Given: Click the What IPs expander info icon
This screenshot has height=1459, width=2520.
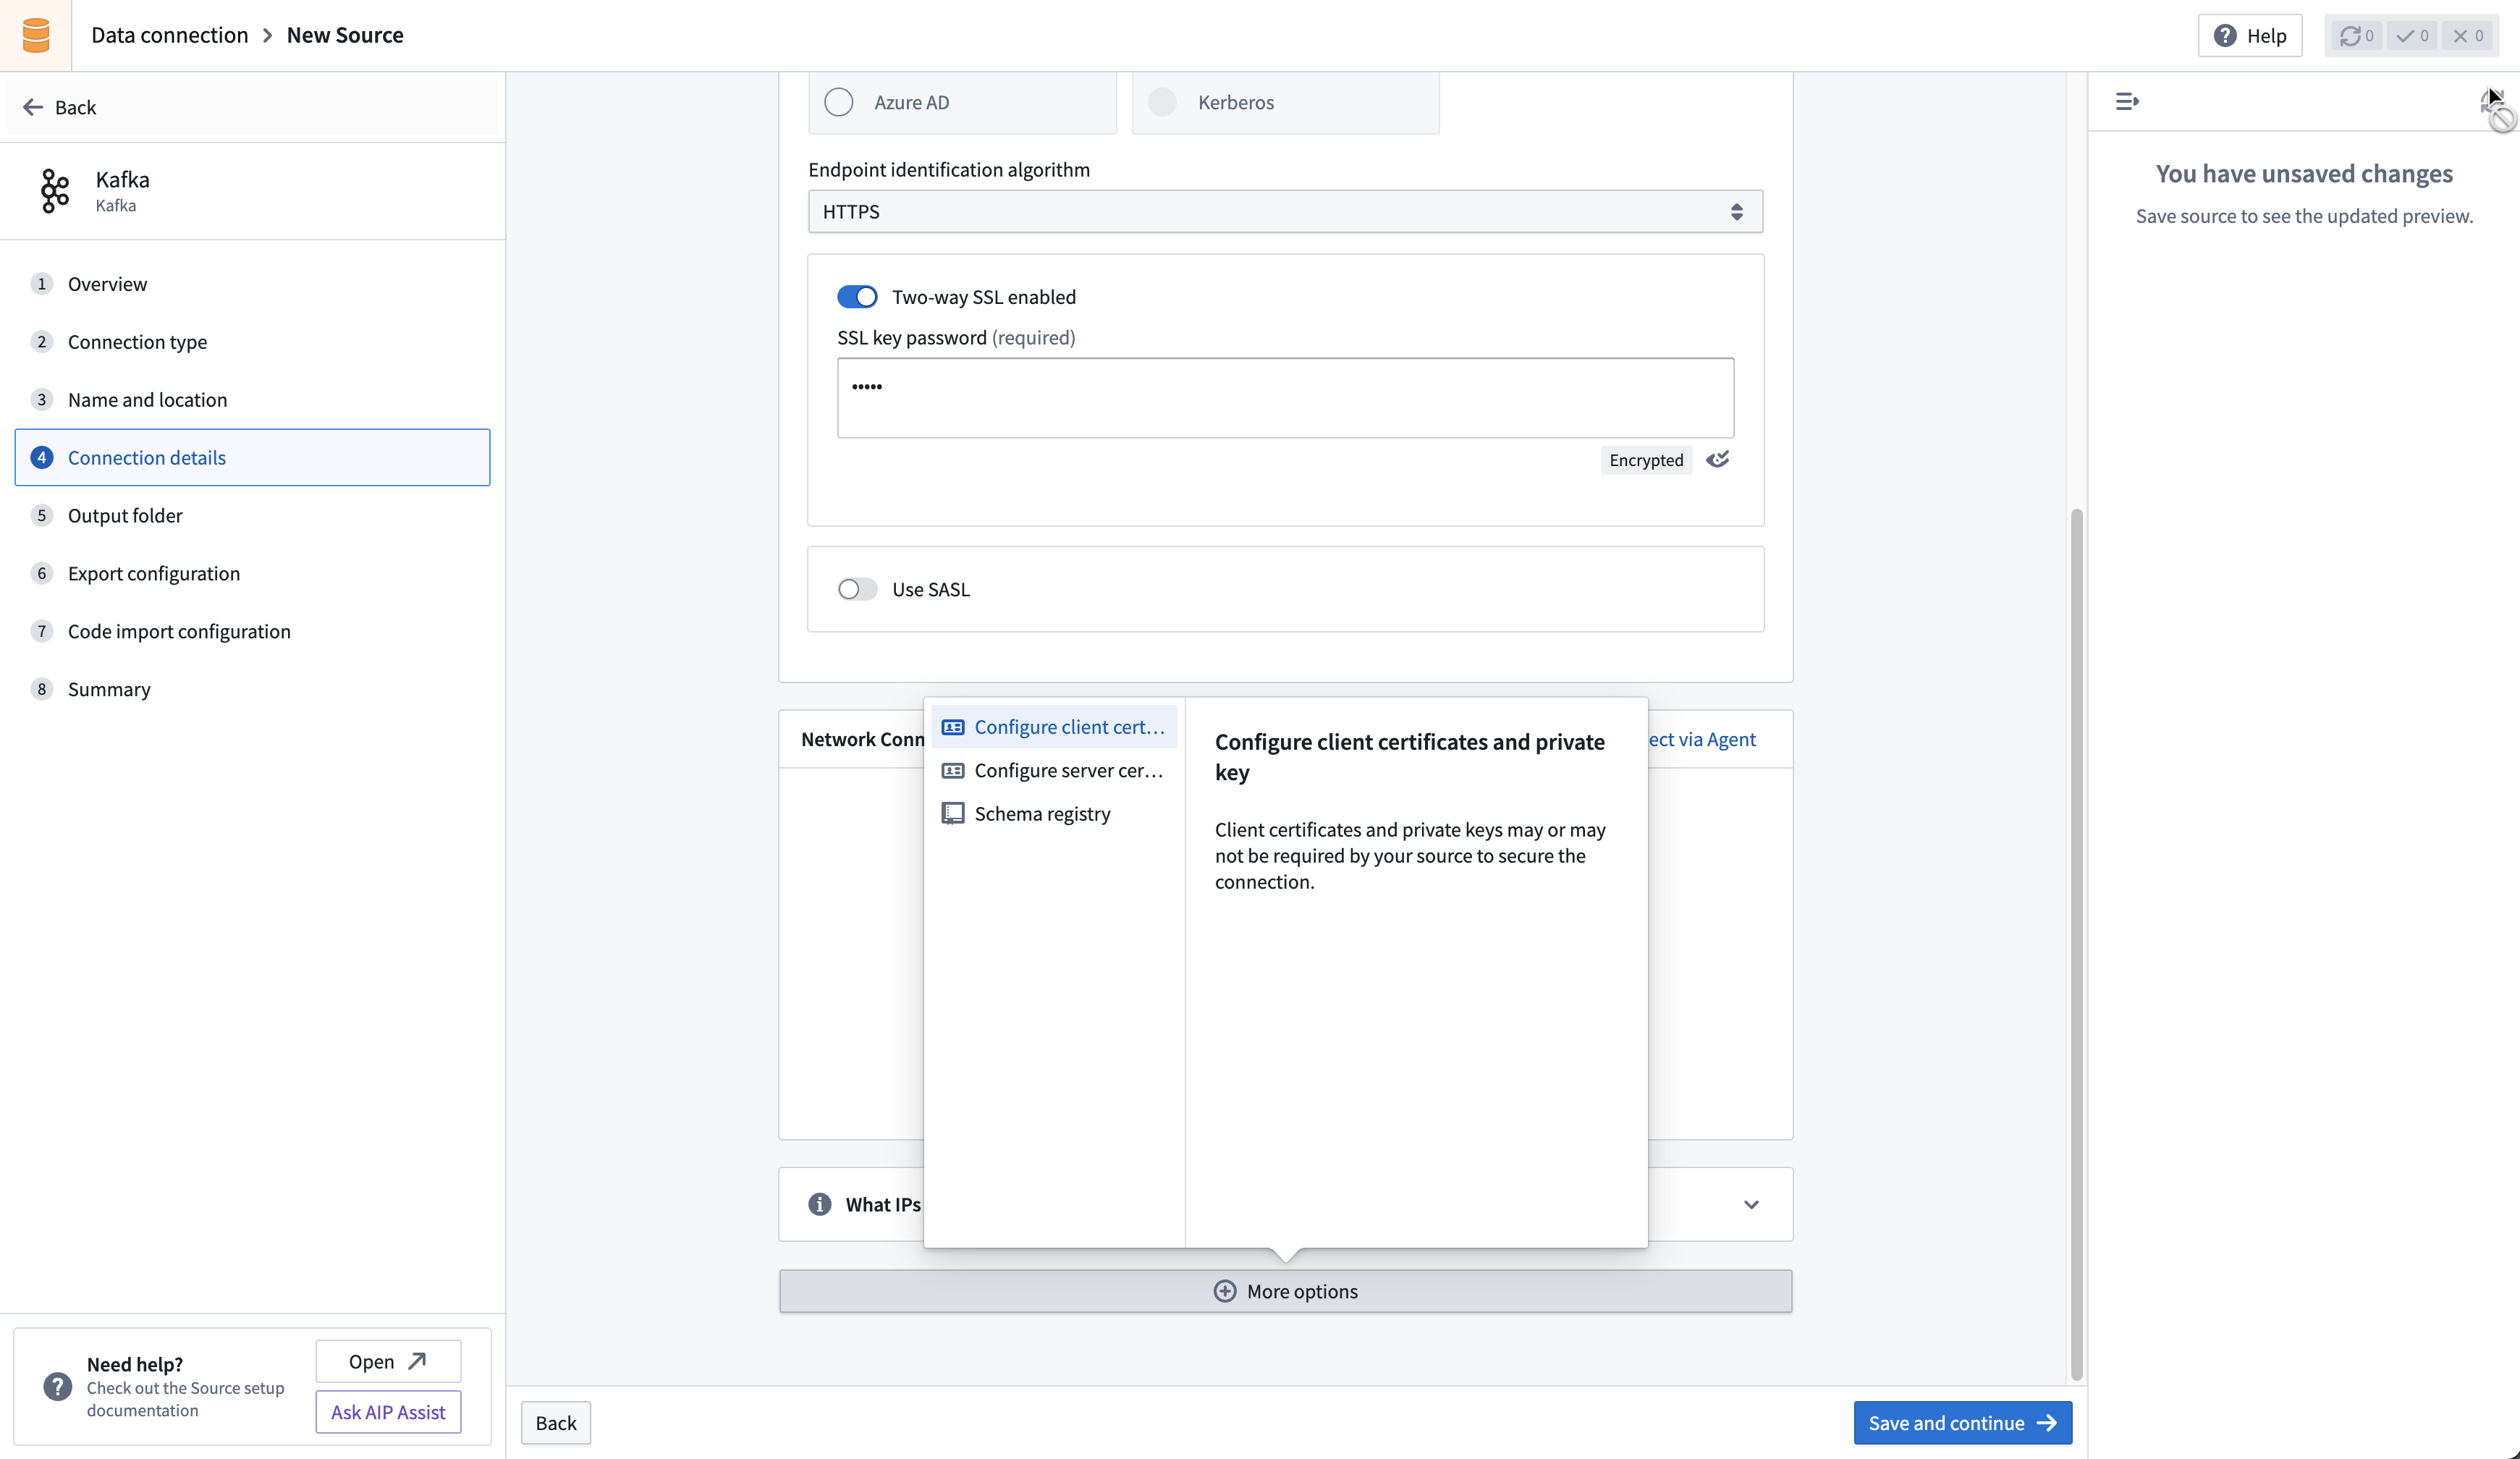Looking at the screenshot, I should 818,1204.
